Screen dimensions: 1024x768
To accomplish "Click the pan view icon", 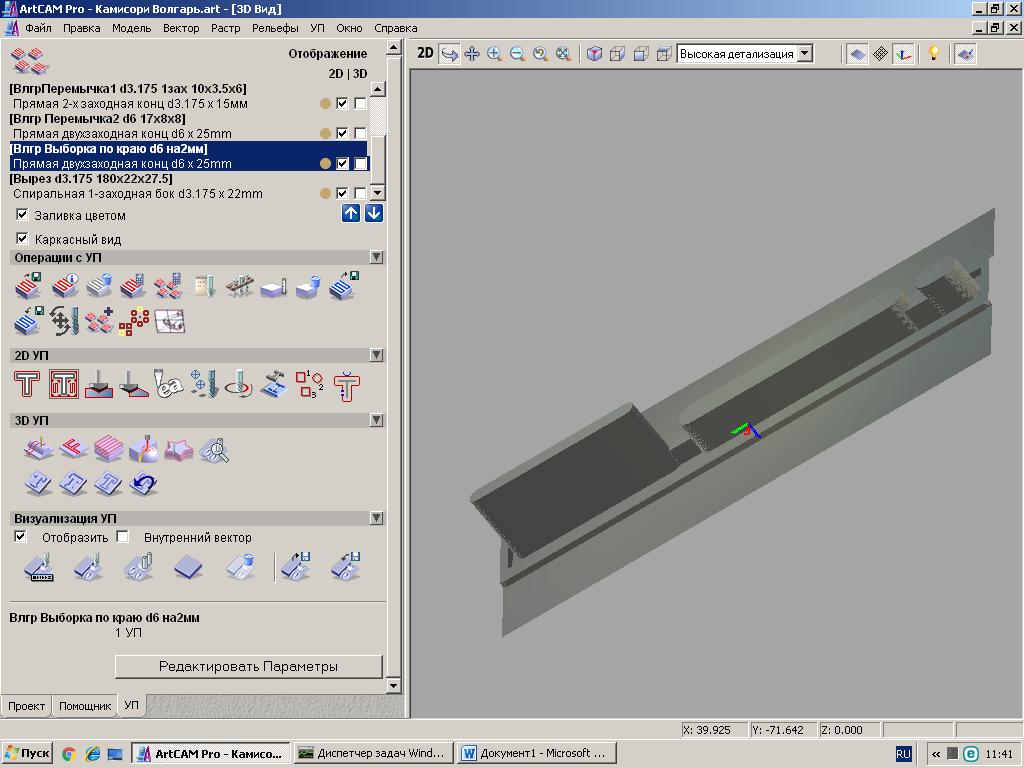I will [472, 54].
